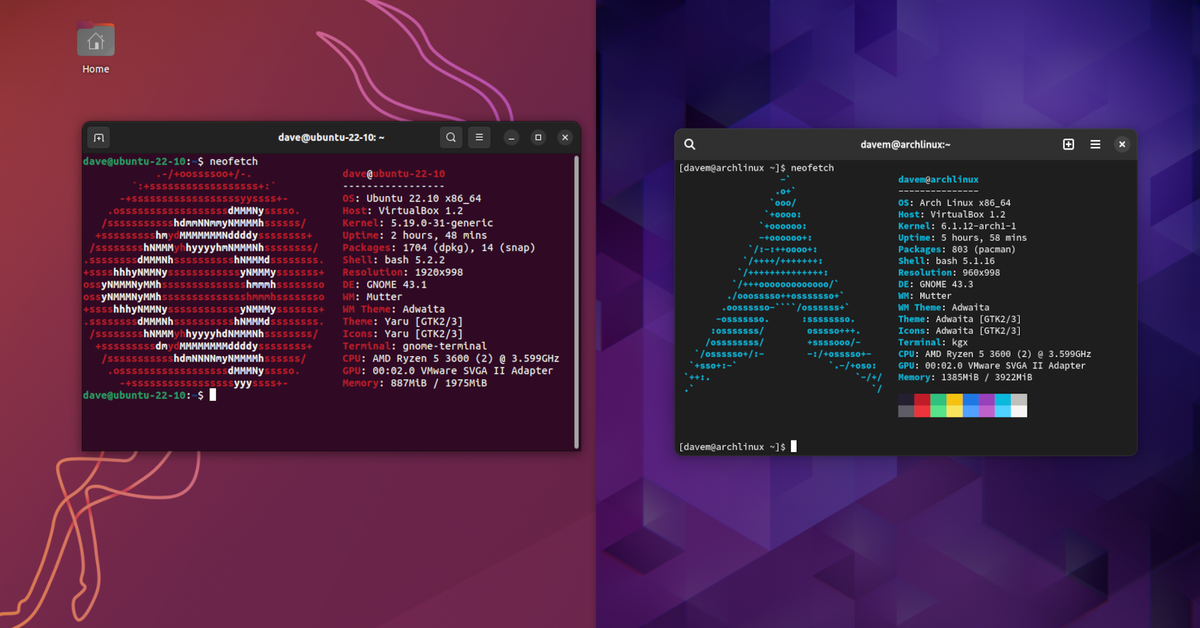
Task: Click the yellow swatch in top color row
Action: tap(954, 399)
